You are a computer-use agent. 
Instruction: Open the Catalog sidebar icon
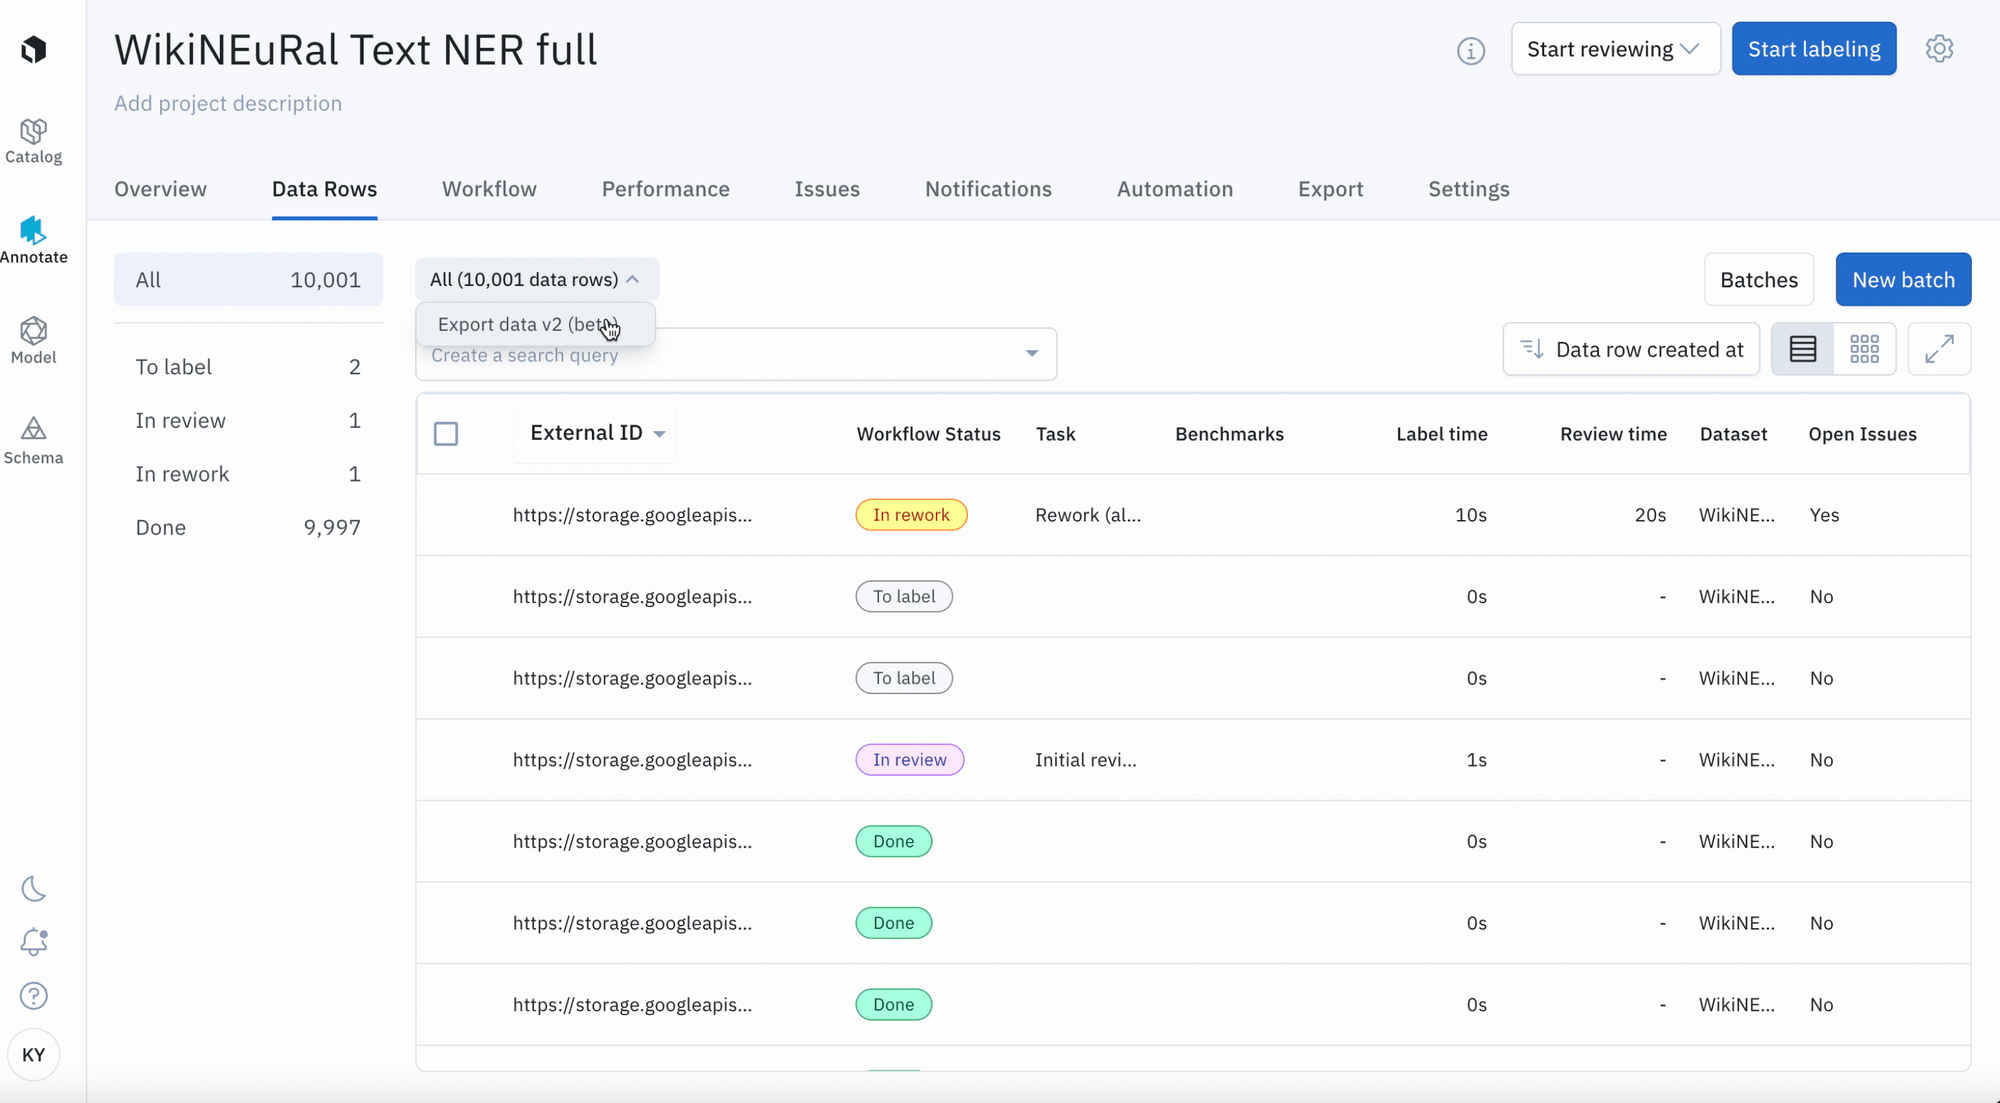(x=33, y=140)
